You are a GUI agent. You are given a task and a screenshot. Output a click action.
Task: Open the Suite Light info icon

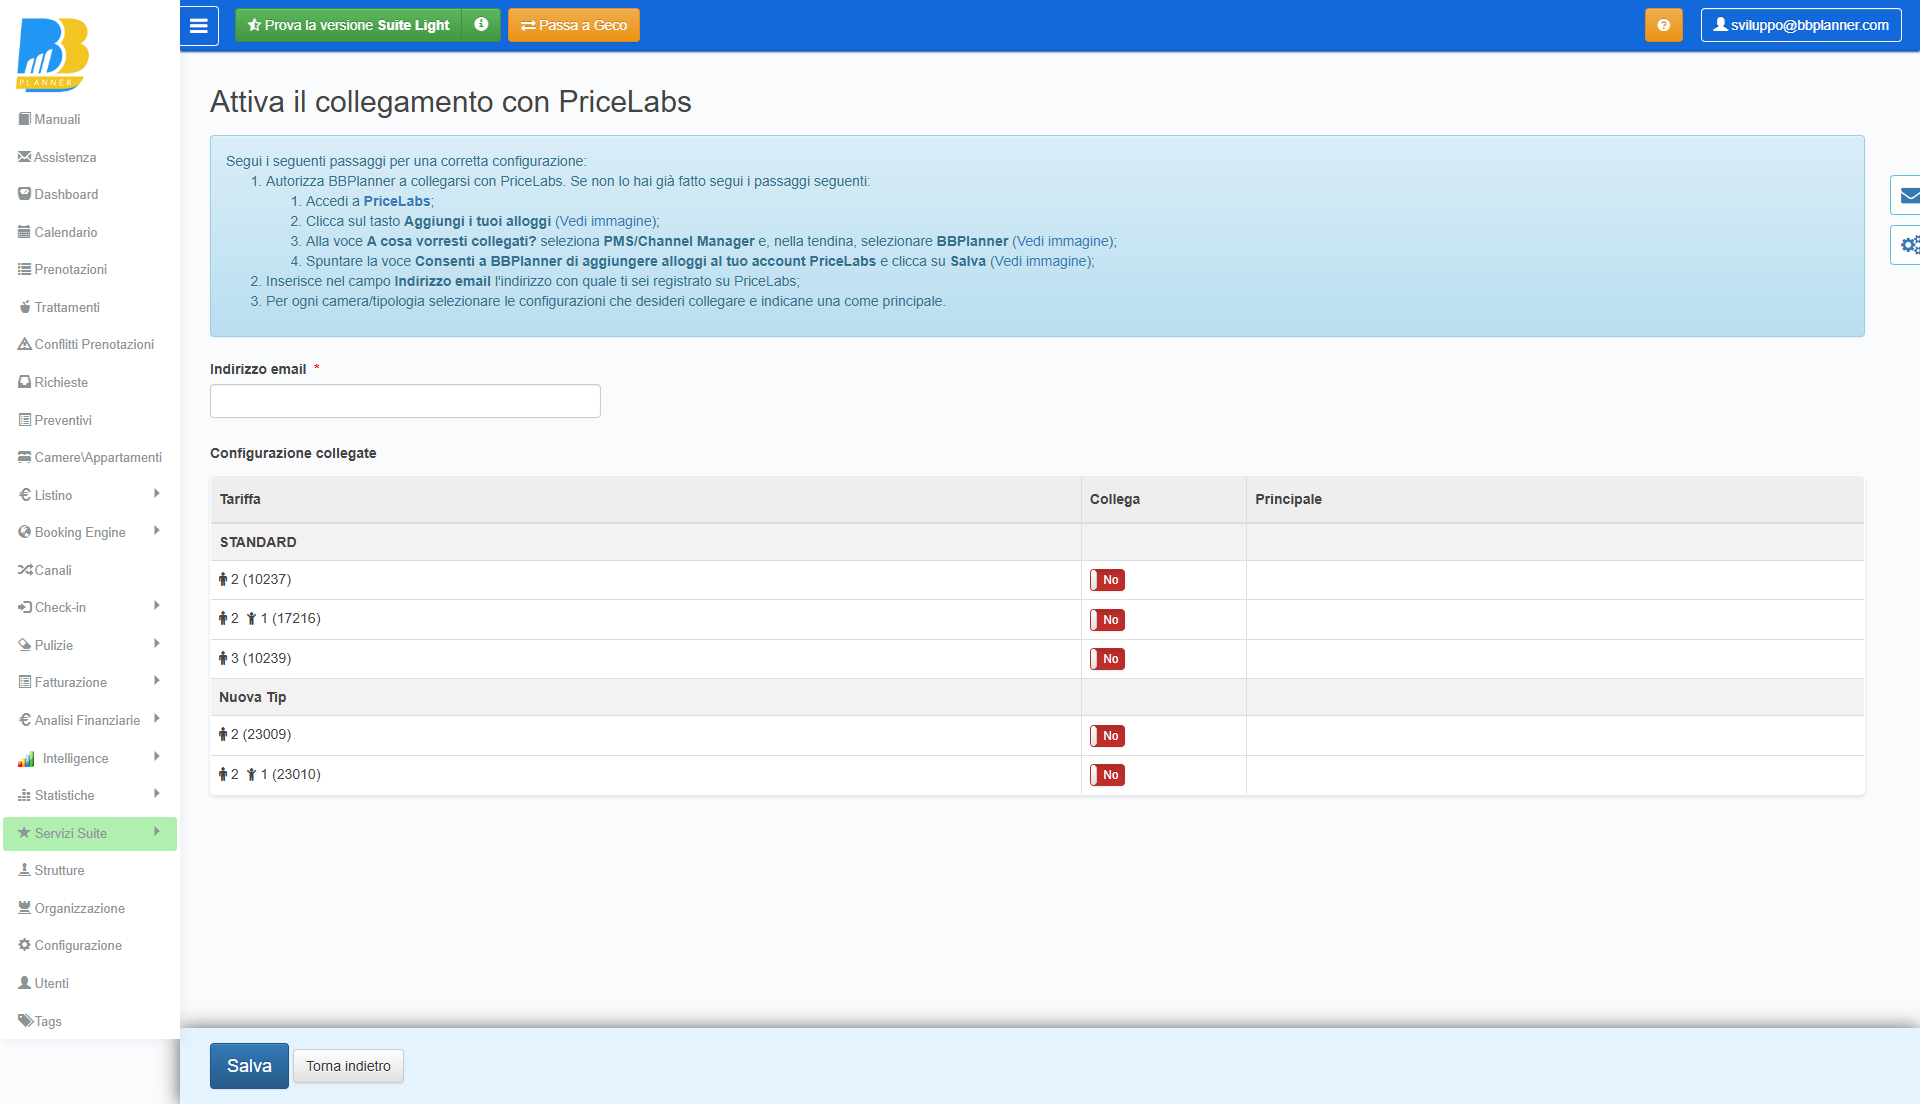click(x=481, y=25)
